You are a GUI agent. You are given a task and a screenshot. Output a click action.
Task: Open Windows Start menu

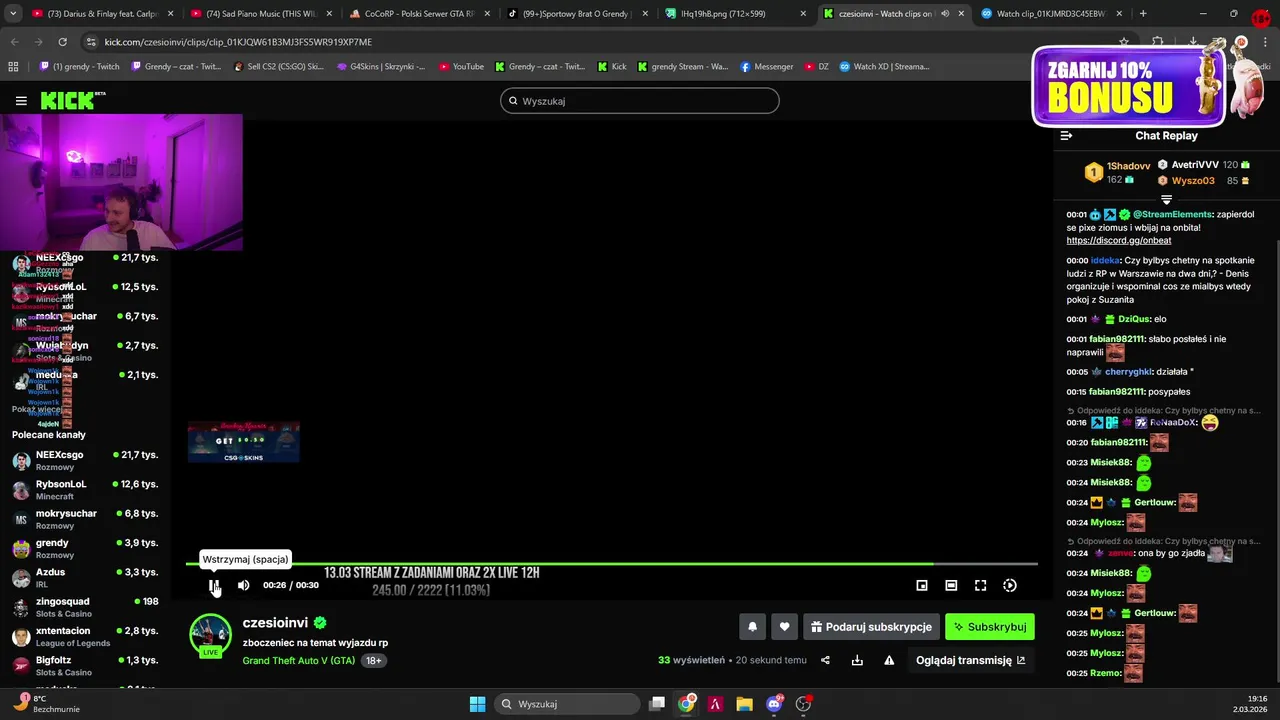[x=478, y=704]
